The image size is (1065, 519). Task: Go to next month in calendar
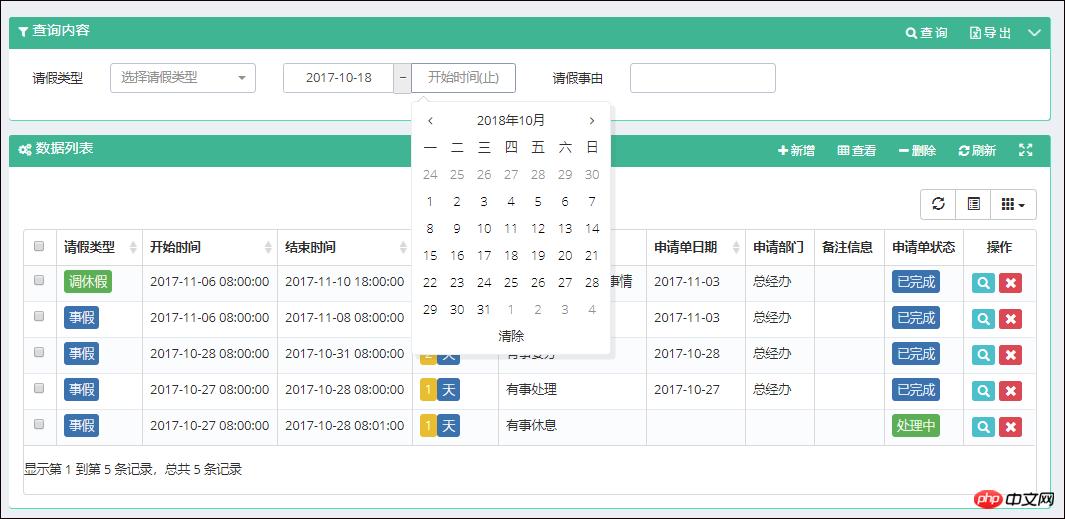click(x=592, y=120)
